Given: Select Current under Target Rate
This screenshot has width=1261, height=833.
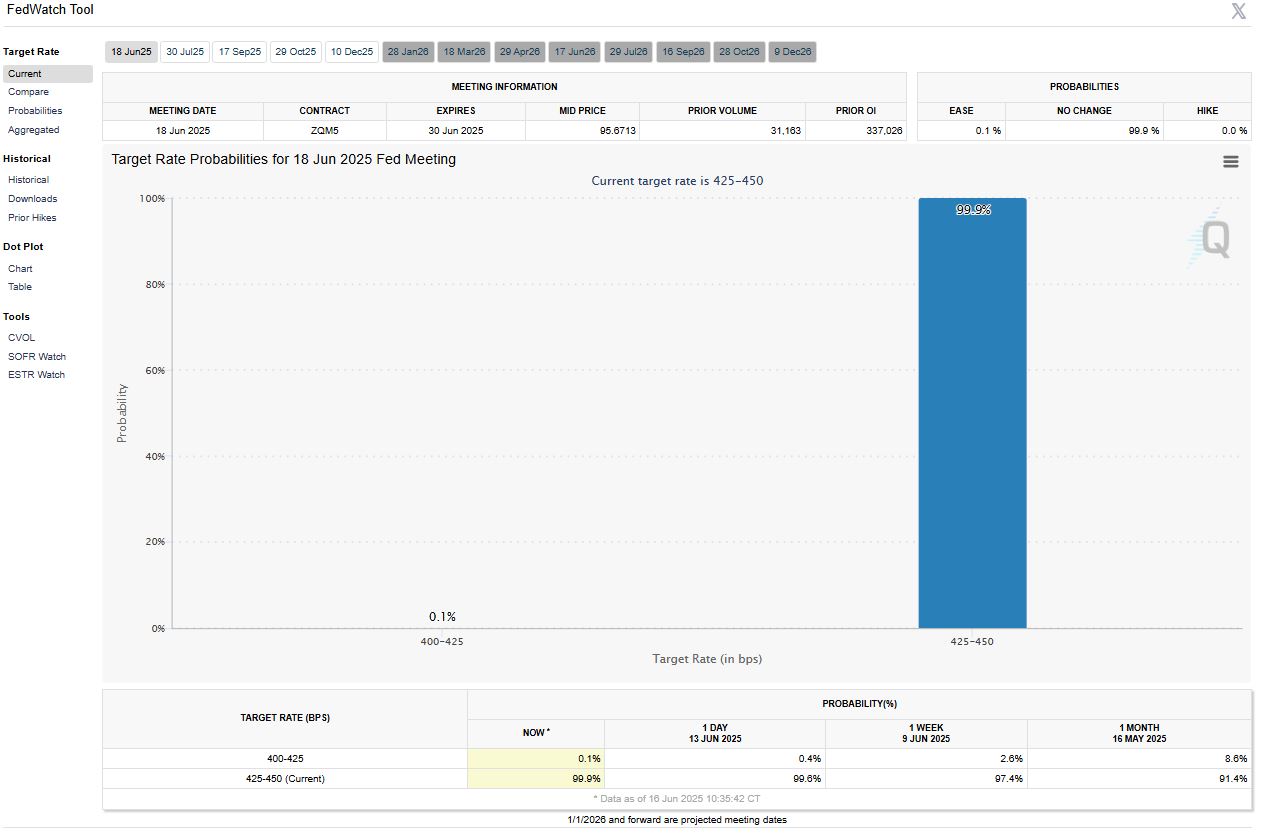Looking at the screenshot, I should [48, 74].
